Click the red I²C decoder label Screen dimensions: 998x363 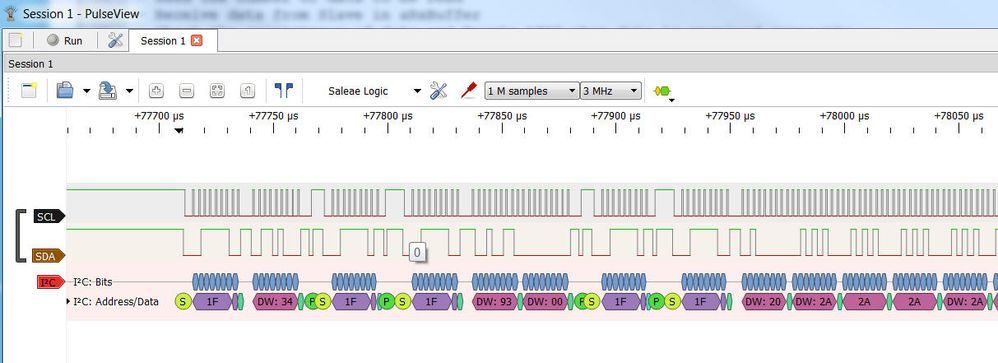(x=51, y=281)
